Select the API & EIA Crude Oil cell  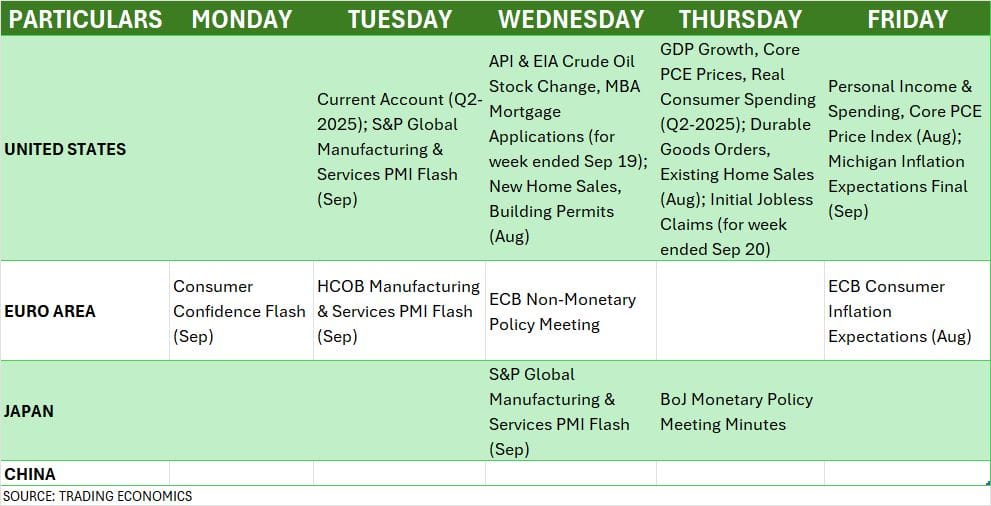(x=569, y=149)
